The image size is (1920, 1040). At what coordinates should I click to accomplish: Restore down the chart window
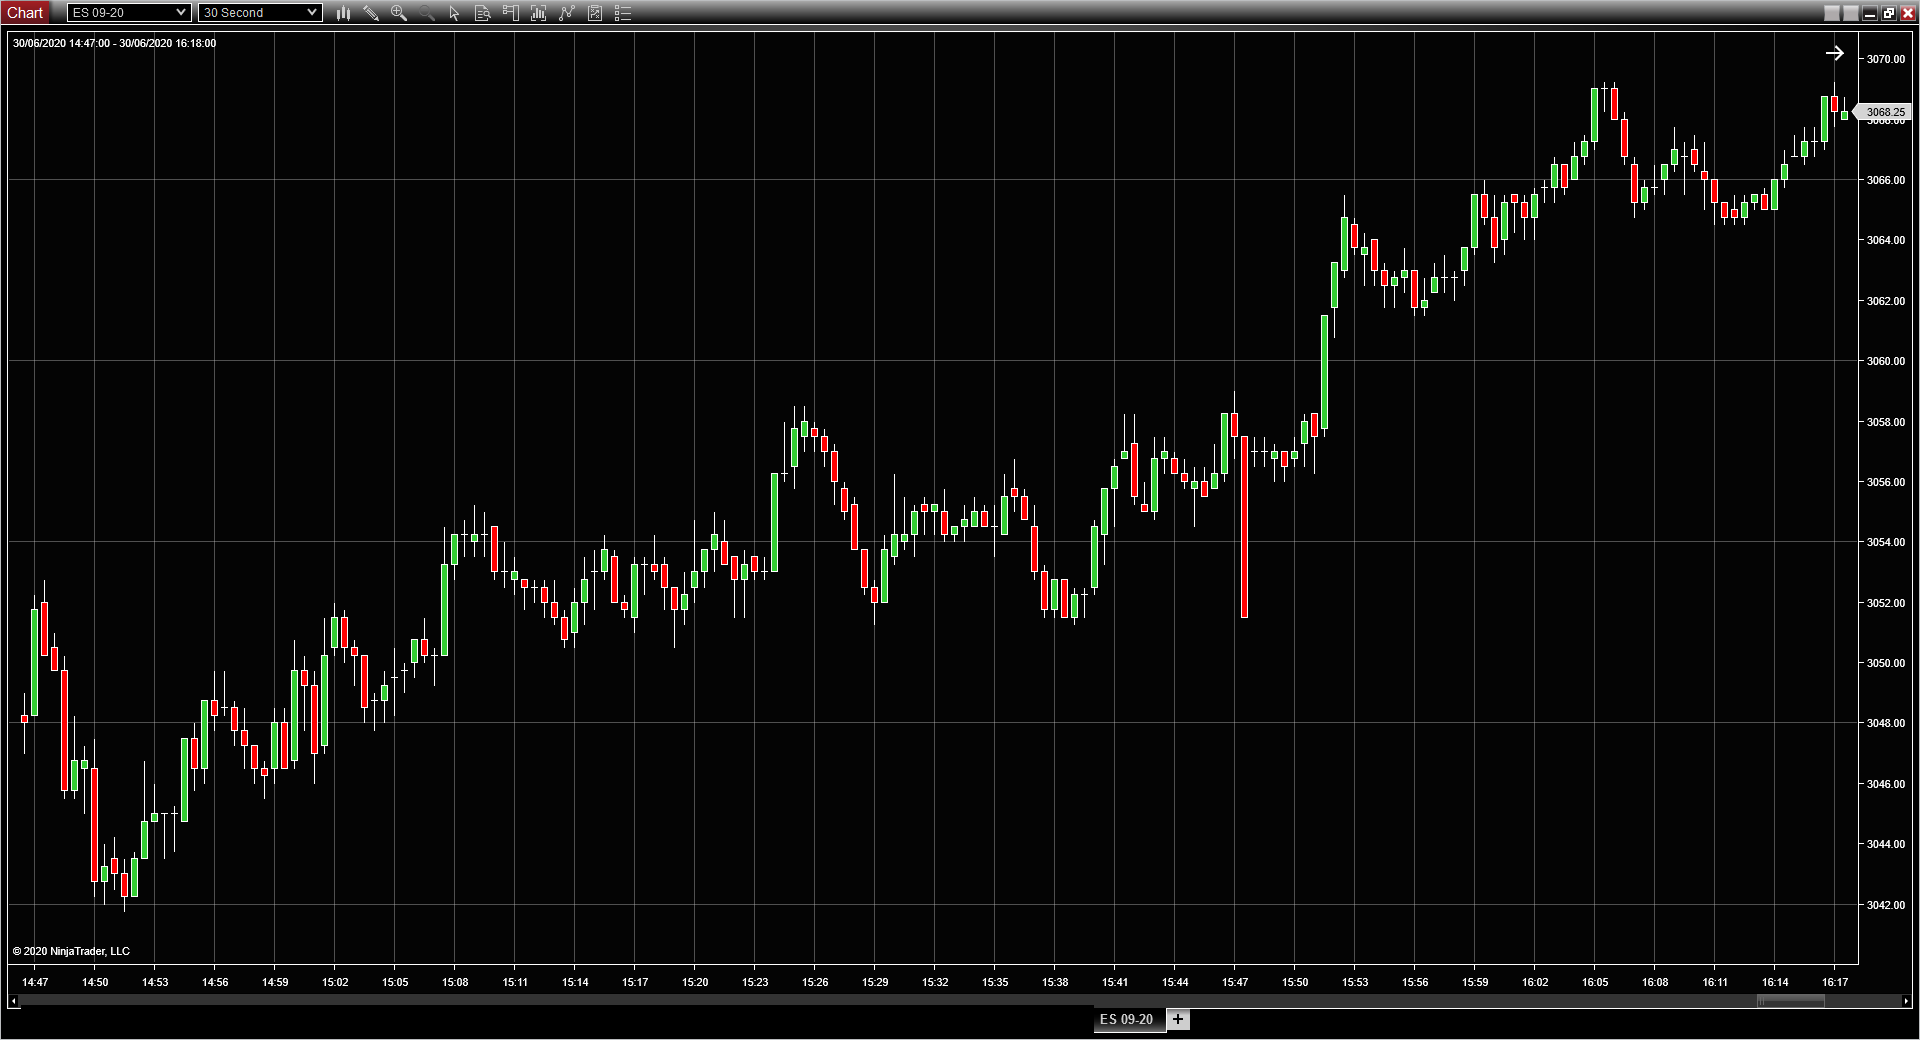point(1888,13)
